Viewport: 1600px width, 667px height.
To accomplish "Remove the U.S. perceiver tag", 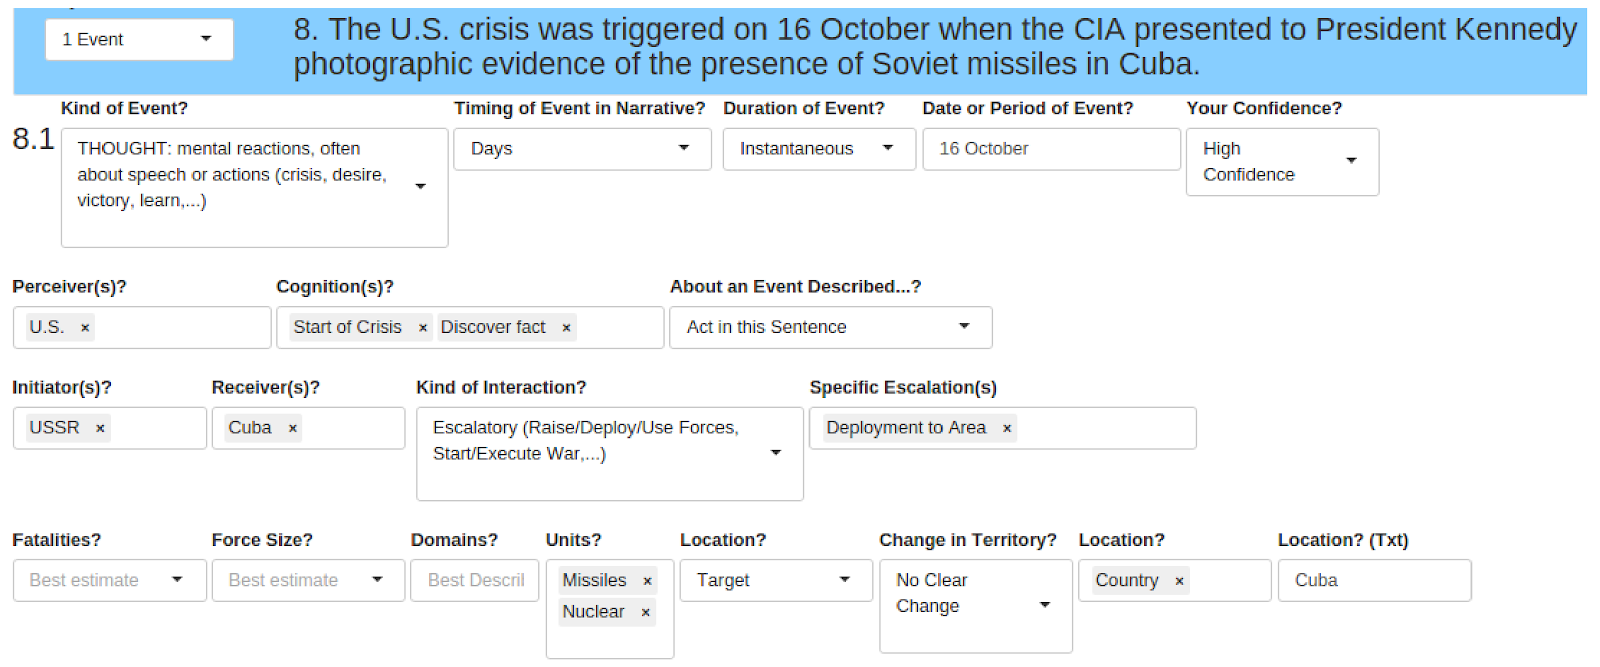I will click(x=85, y=328).
